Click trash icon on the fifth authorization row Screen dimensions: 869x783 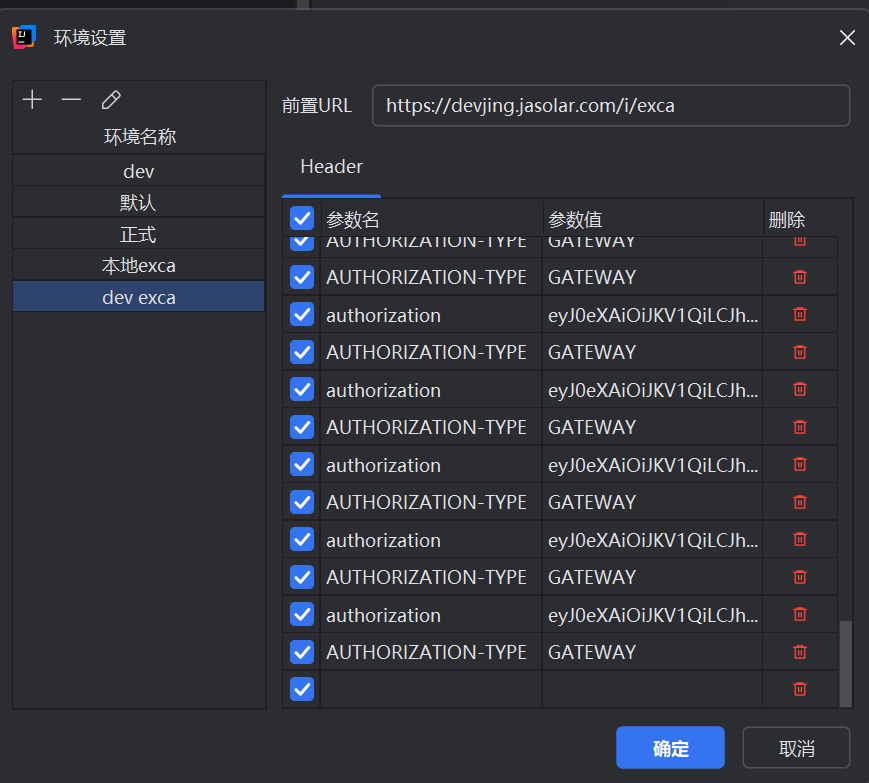800,614
